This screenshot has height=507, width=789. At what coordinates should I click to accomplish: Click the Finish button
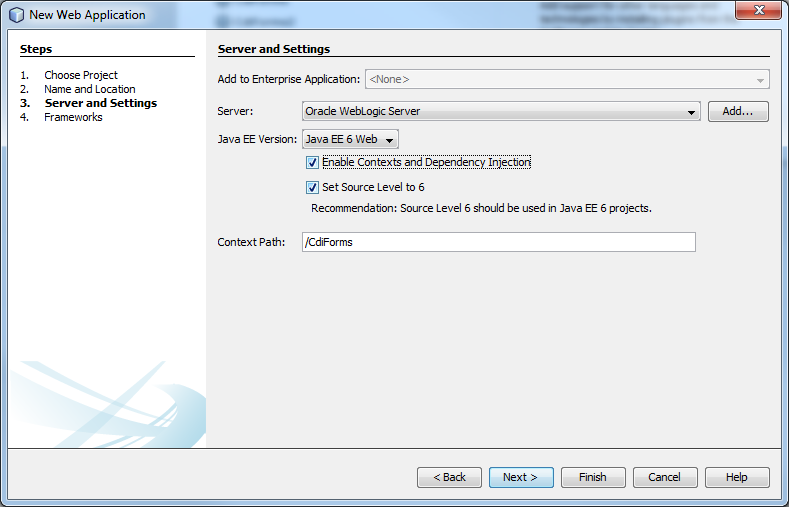(593, 477)
